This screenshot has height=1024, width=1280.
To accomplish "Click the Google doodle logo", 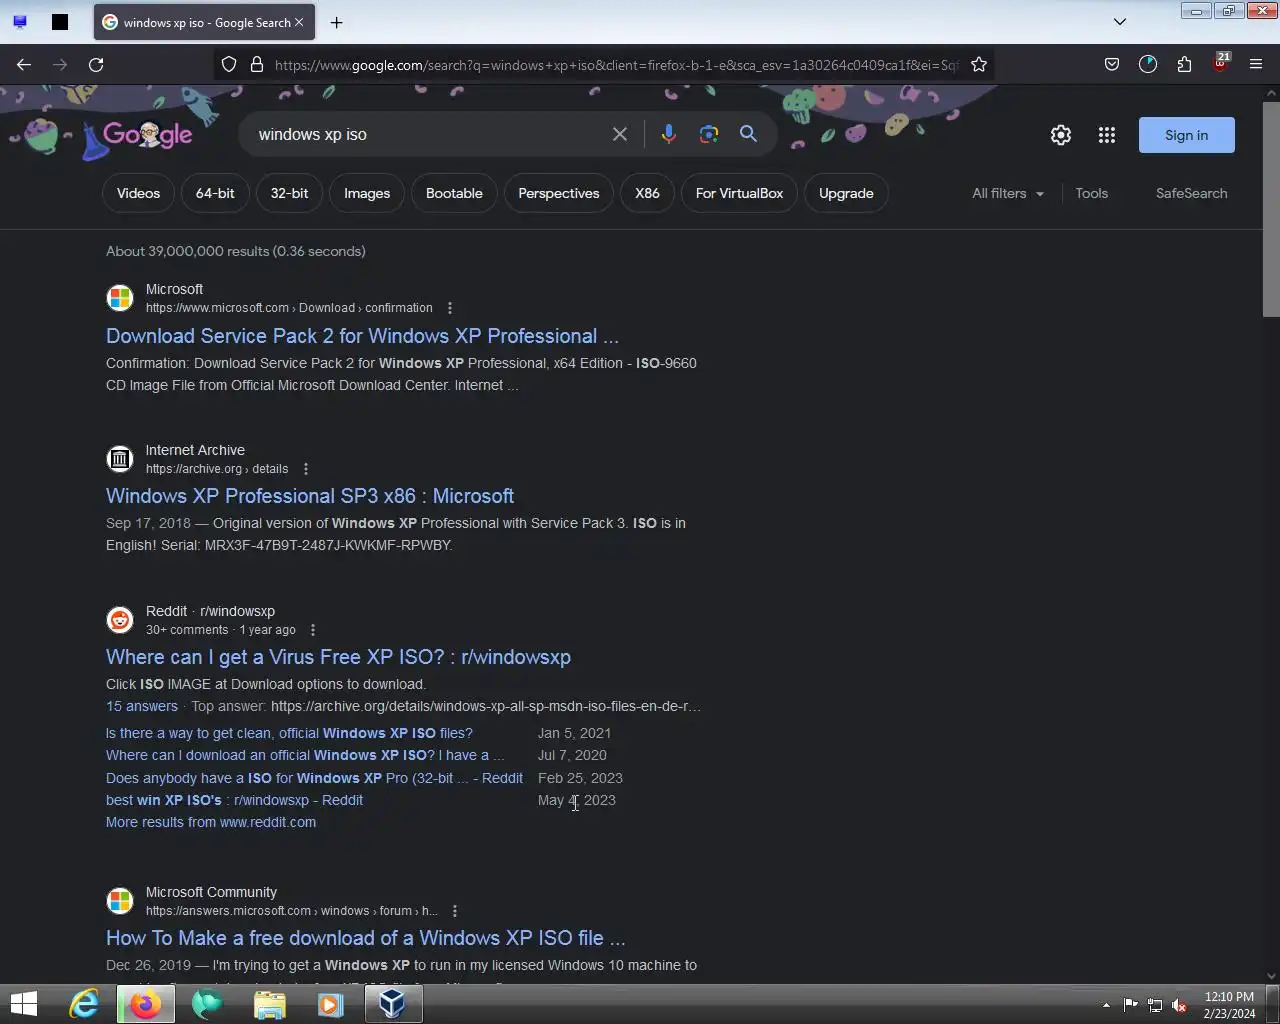I will tap(147, 135).
